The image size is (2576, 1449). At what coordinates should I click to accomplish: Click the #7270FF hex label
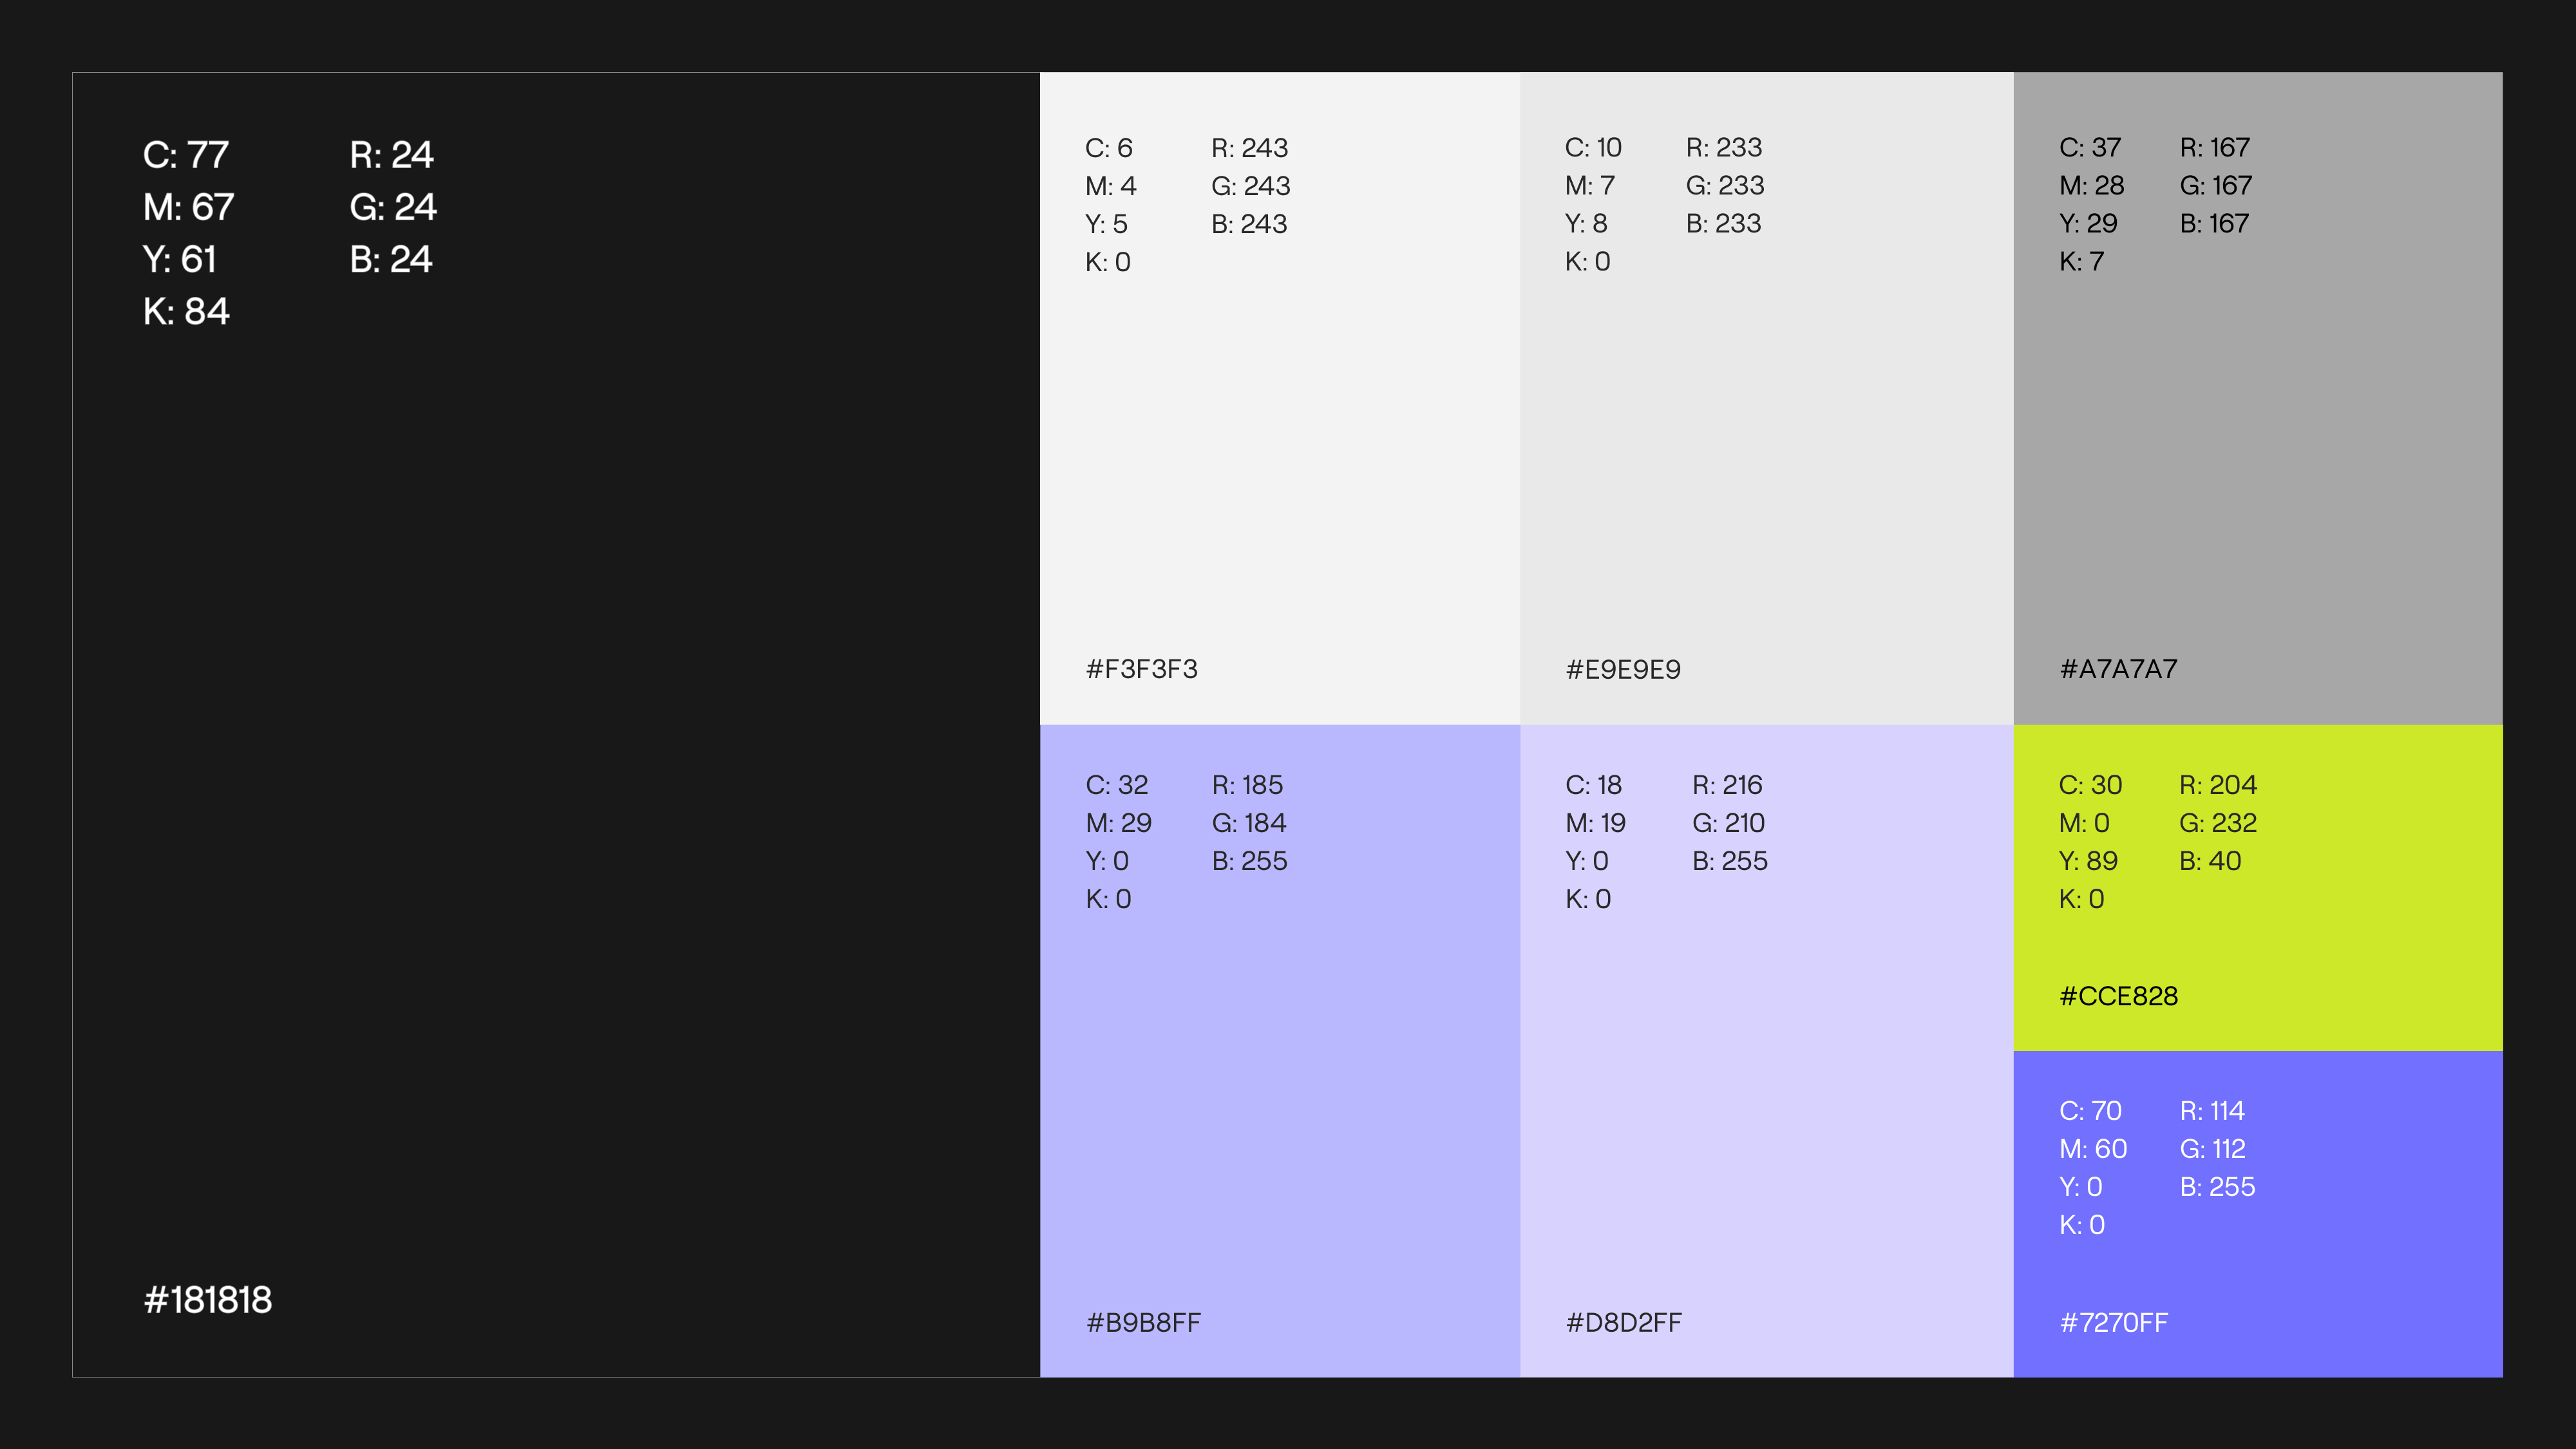point(2114,1323)
